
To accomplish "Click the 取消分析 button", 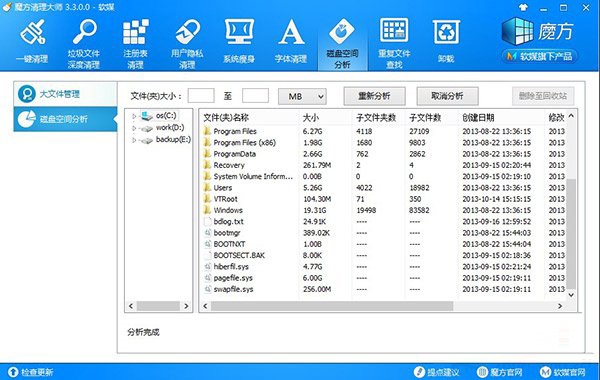I will (447, 96).
